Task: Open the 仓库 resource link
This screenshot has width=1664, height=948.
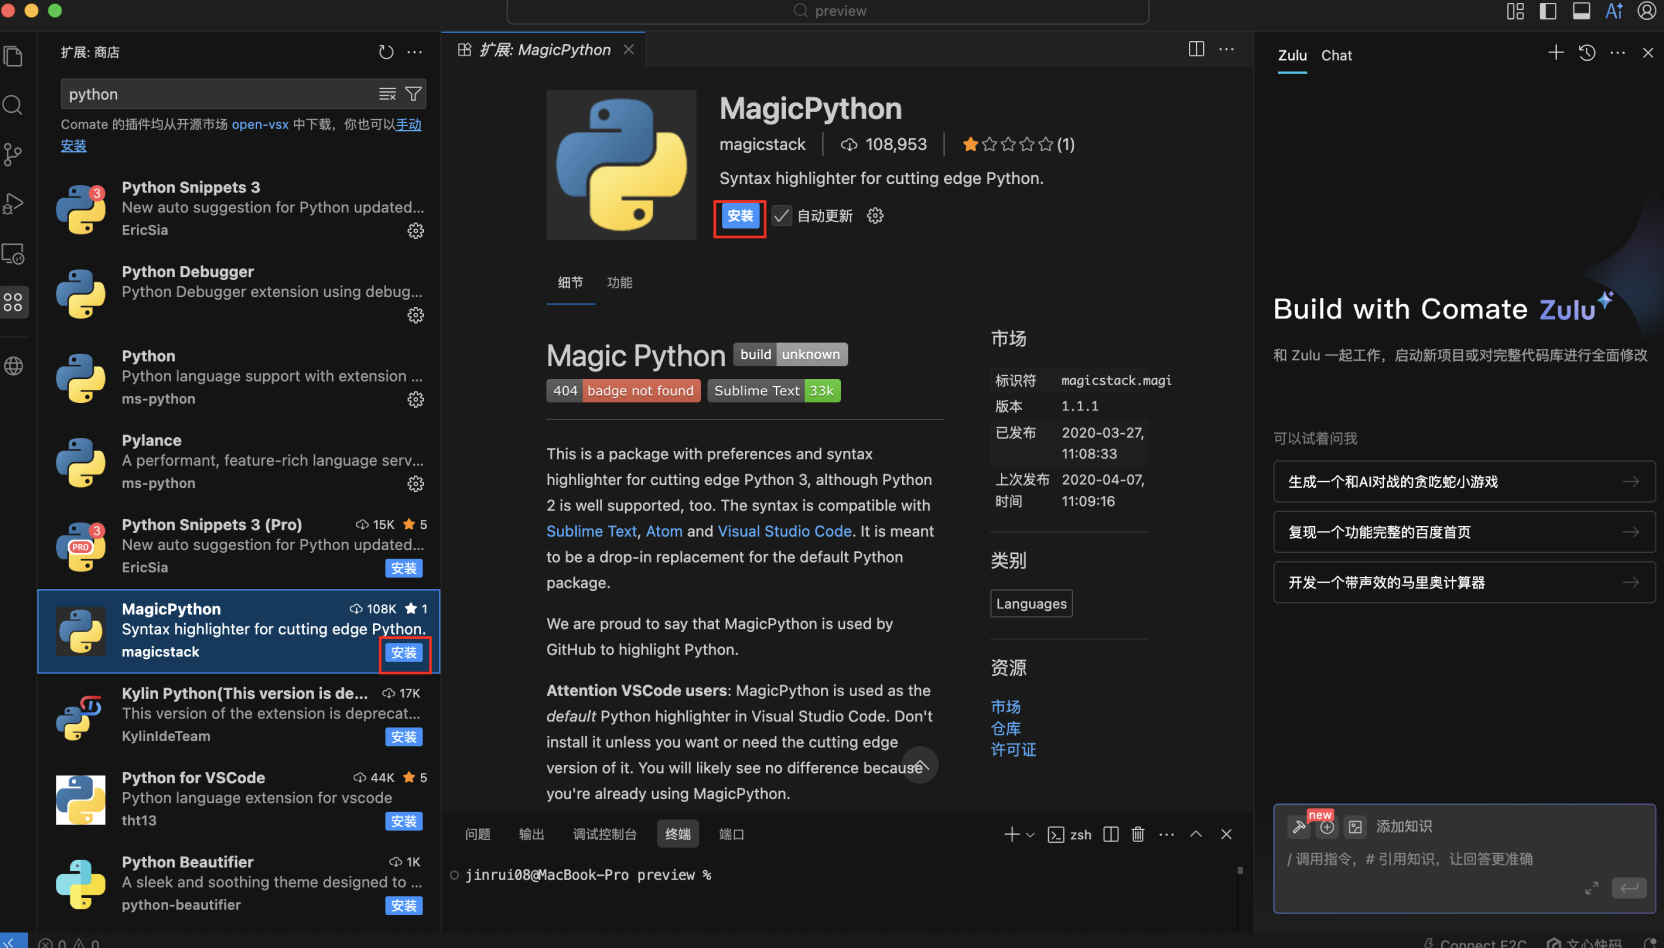Action: tap(1006, 729)
